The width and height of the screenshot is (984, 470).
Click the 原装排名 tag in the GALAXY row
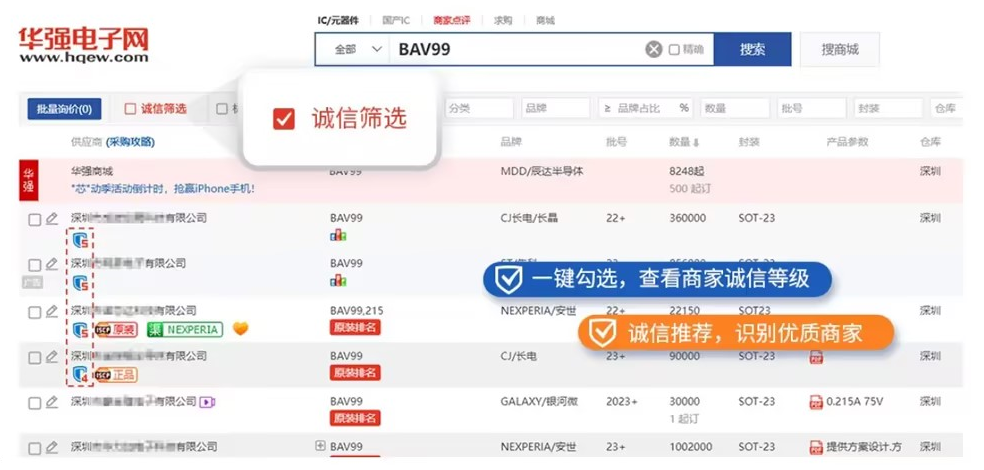(355, 419)
